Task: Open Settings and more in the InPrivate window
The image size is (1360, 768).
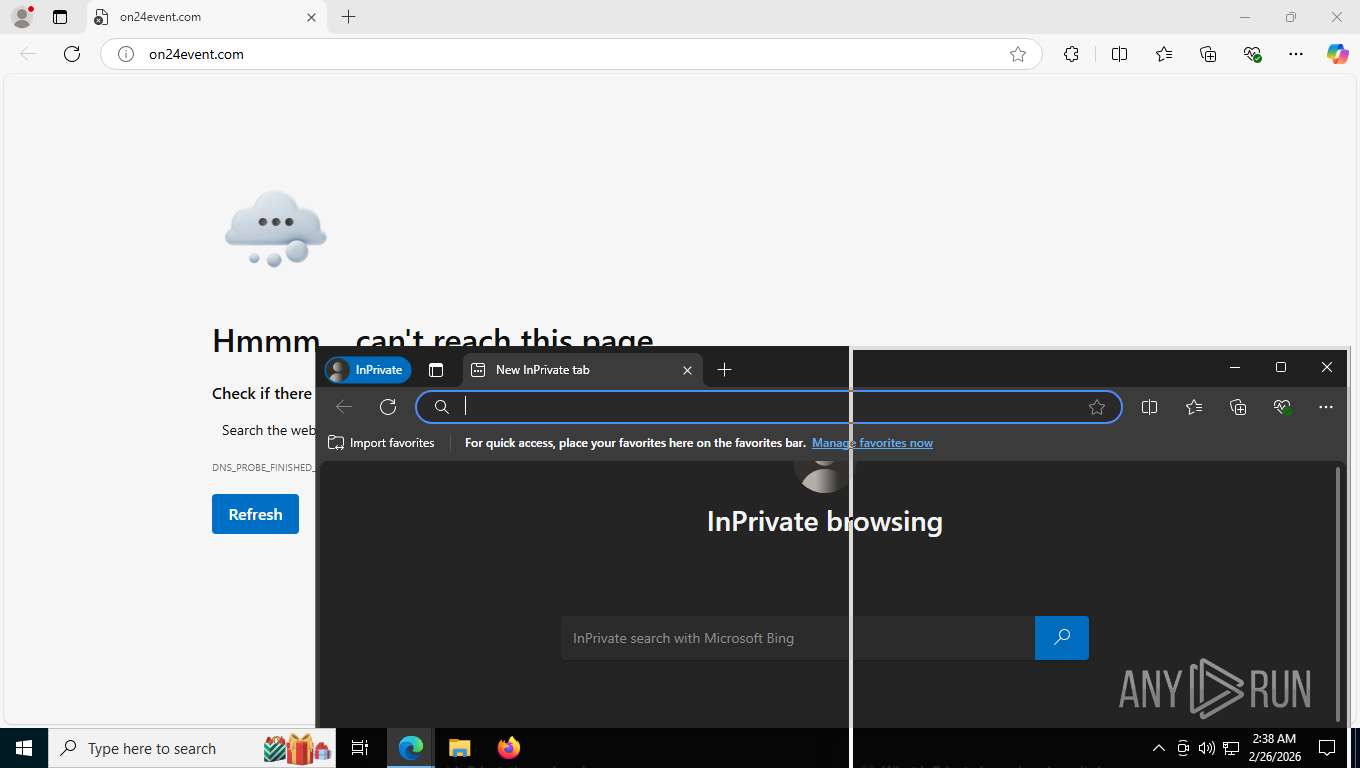Action: click(x=1326, y=407)
